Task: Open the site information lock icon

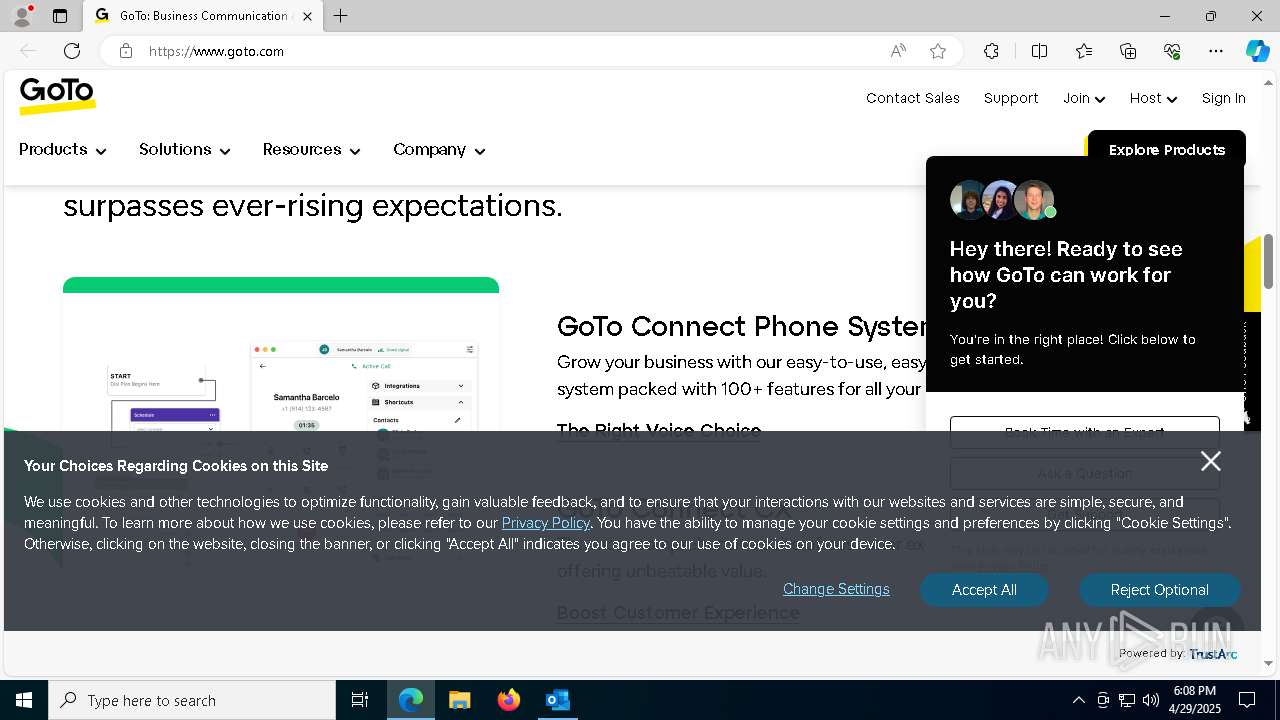Action: tap(126, 51)
